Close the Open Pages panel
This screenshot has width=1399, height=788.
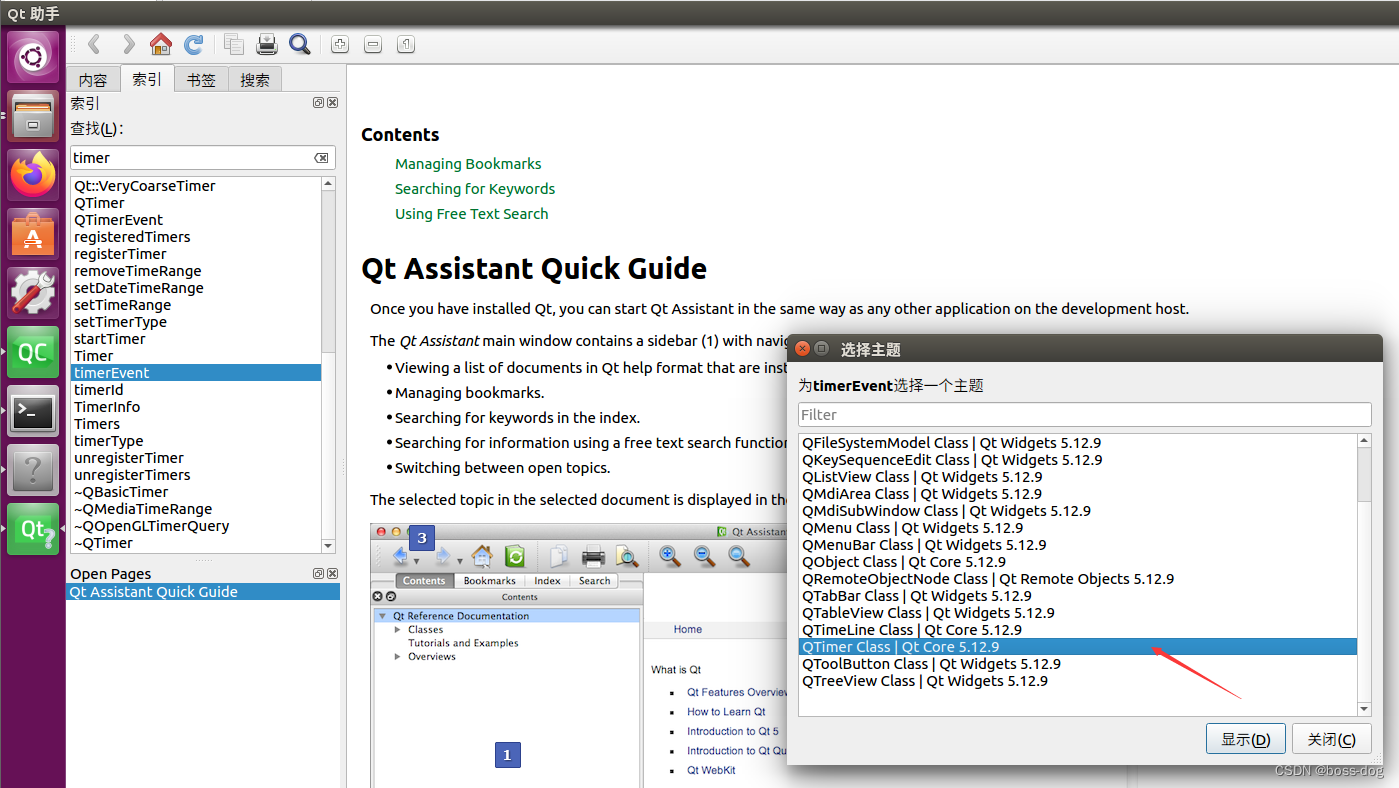(x=332, y=574)
